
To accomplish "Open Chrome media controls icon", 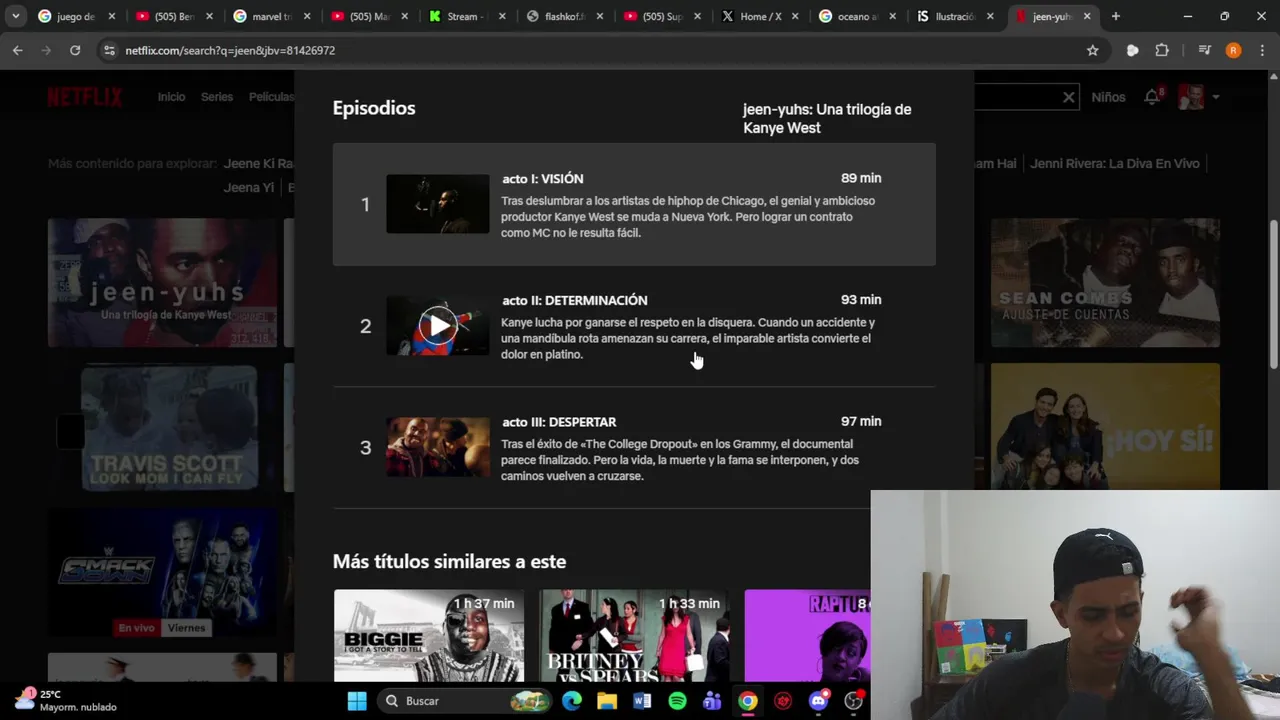I will coord(1205,50).
